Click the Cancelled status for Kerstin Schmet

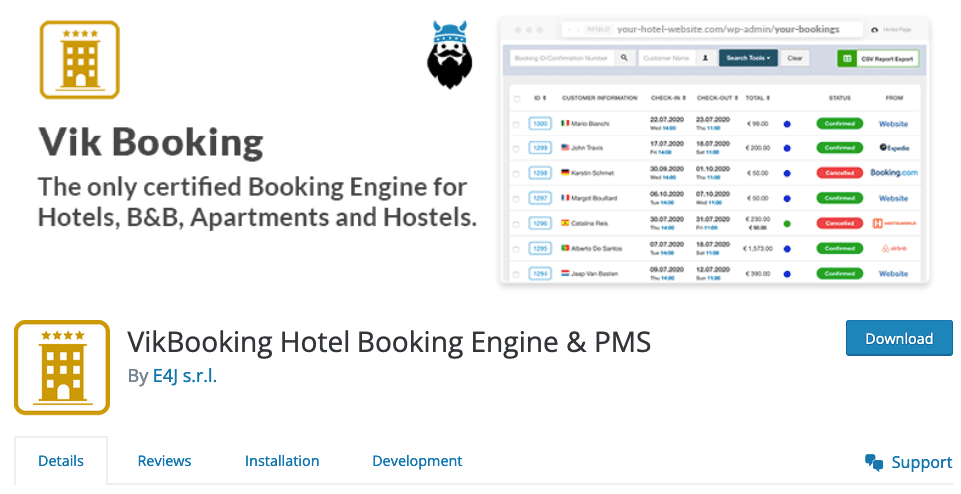(840, 173)
